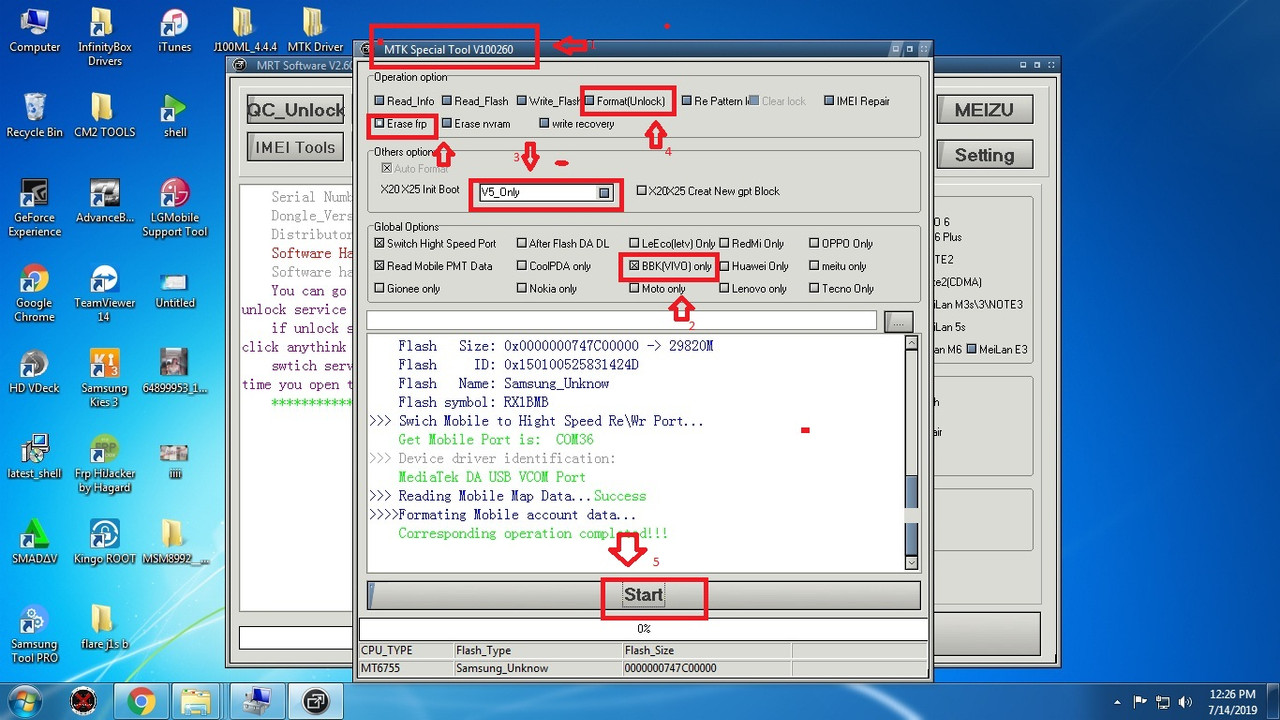The height and width of the screenshot is (720, 1280).
Task: Open CM2 TOOLS folder
Action: pos(105,115)
